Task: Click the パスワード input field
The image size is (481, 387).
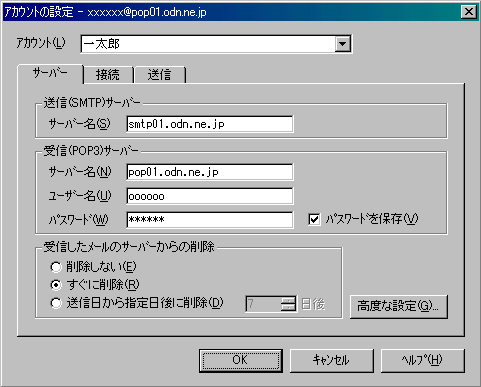Action: 210,220
